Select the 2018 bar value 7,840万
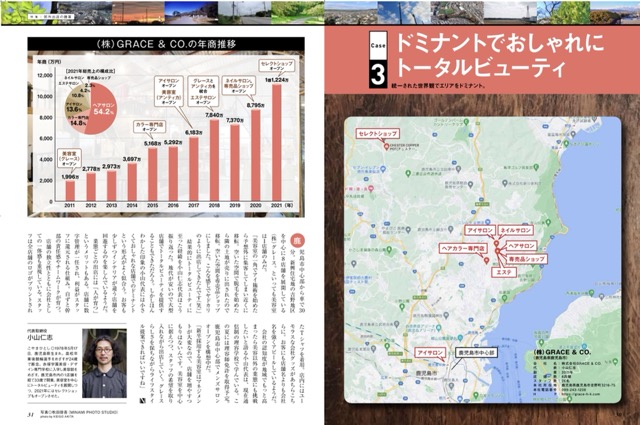Viewport: 640px width, 425px height. pos(215,115)
